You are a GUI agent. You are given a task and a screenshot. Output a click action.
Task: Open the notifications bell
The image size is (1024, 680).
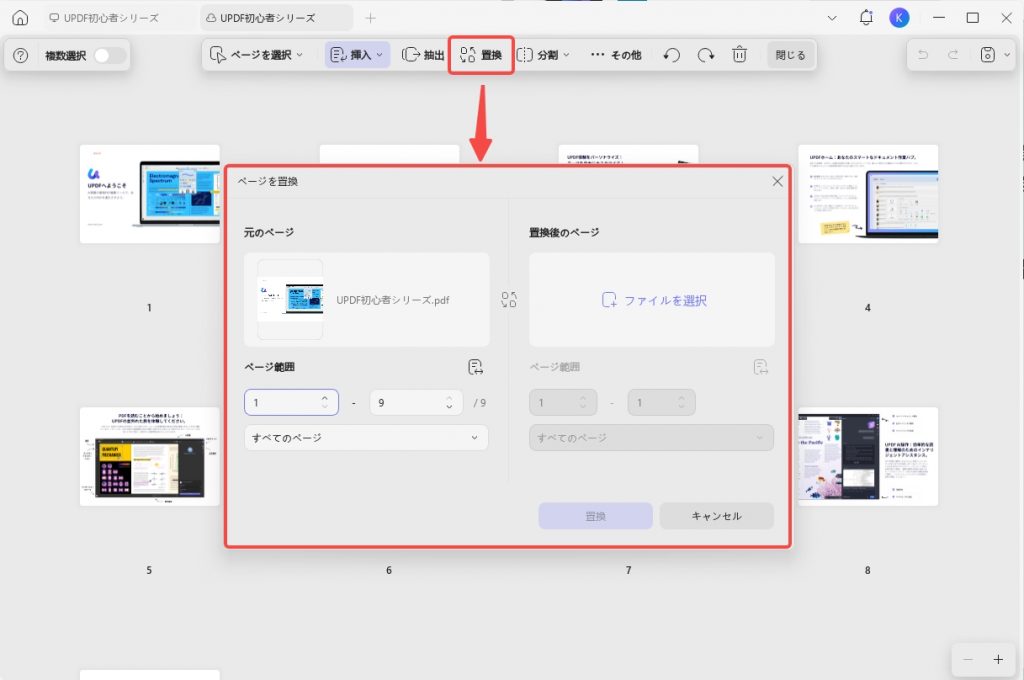866,18
